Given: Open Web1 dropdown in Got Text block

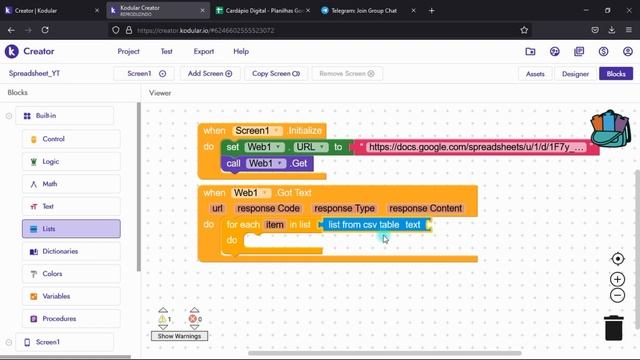Looking at the screenshot, I should click(251, 193).
